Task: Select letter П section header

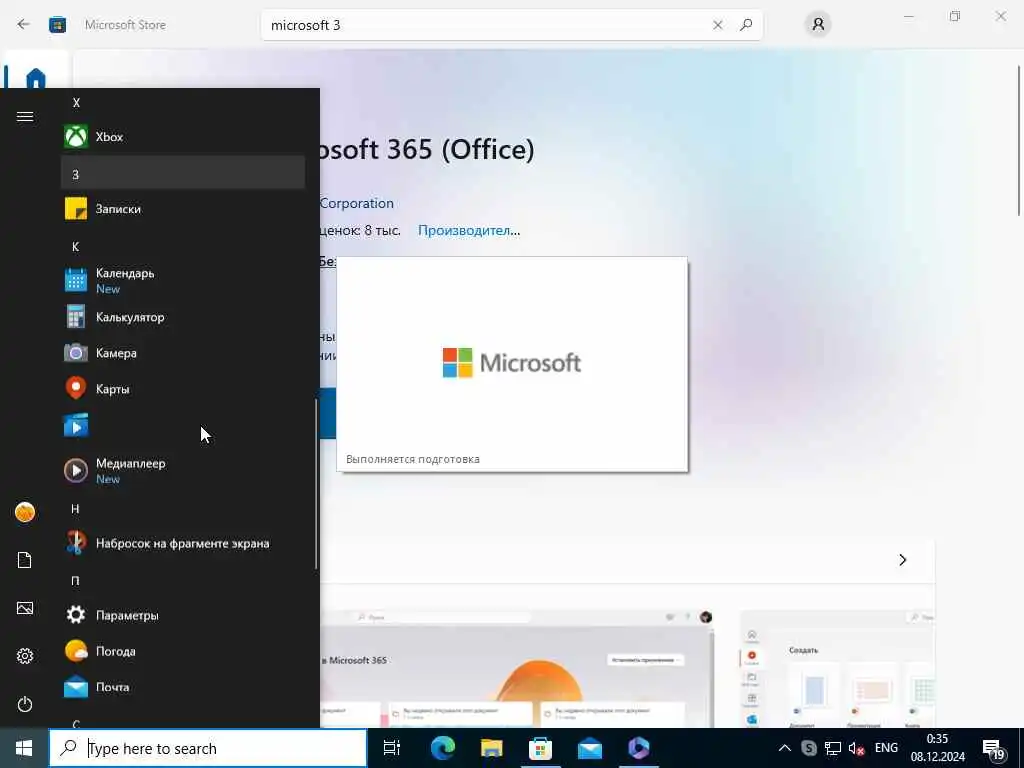Action: click(x=182, y=581)
